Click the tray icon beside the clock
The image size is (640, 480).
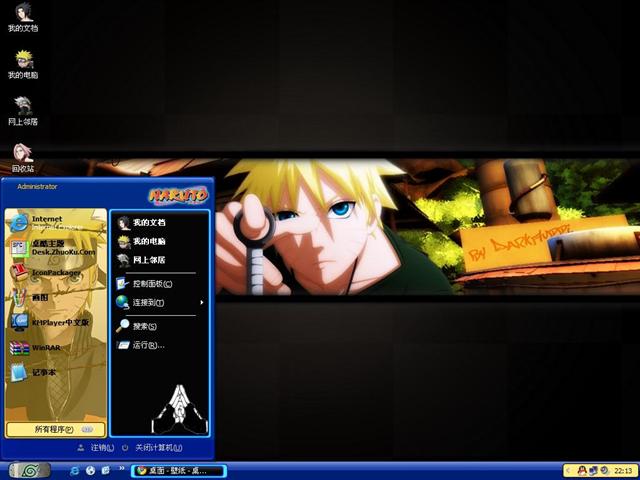pos(604,471)
